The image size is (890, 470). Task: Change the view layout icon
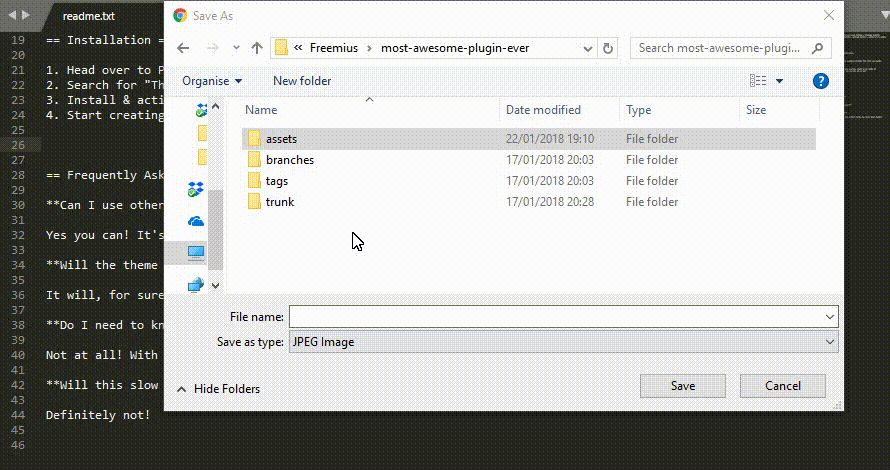pos(758,81)
